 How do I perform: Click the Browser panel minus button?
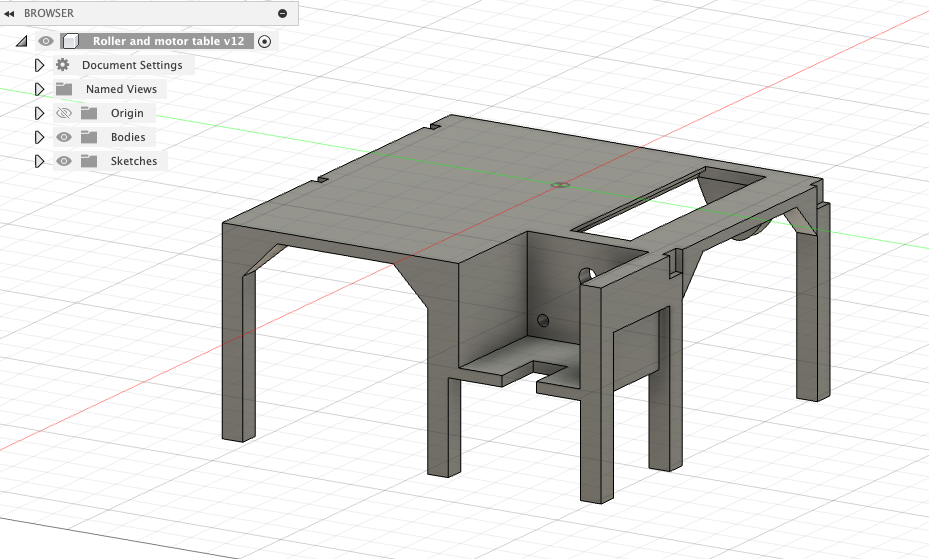point(283,13)
